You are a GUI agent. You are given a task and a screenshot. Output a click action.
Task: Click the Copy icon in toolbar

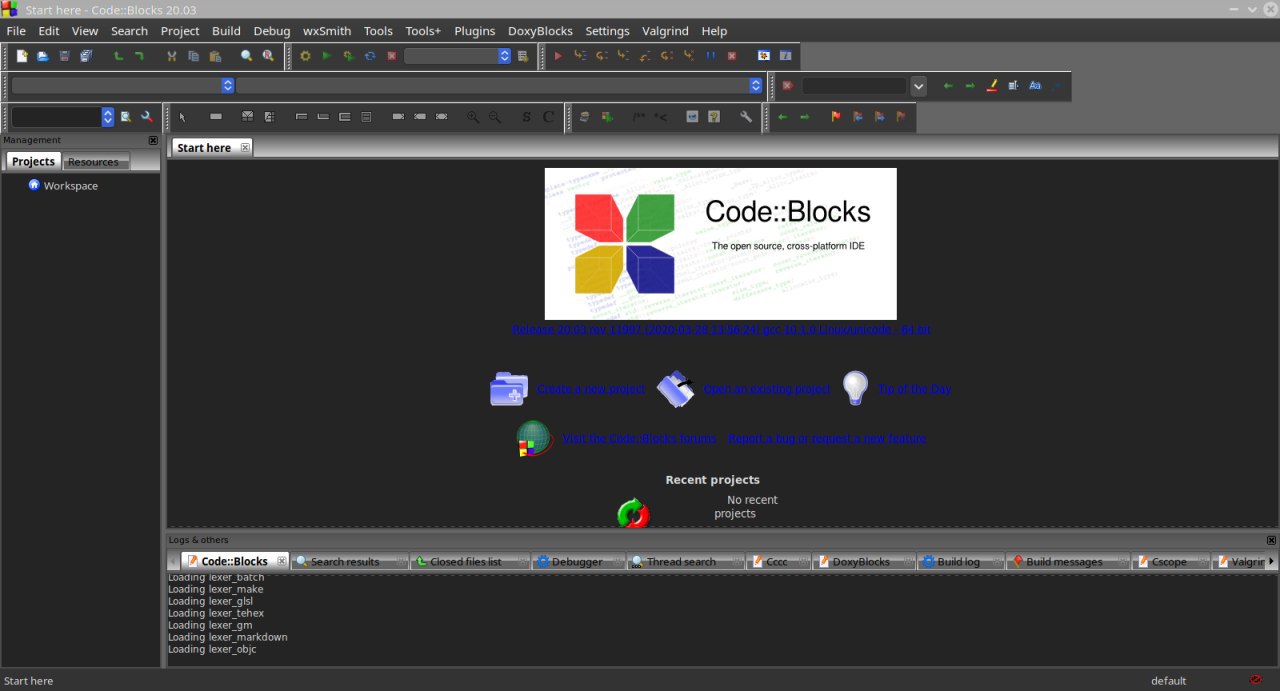click(x=193, y=56)
